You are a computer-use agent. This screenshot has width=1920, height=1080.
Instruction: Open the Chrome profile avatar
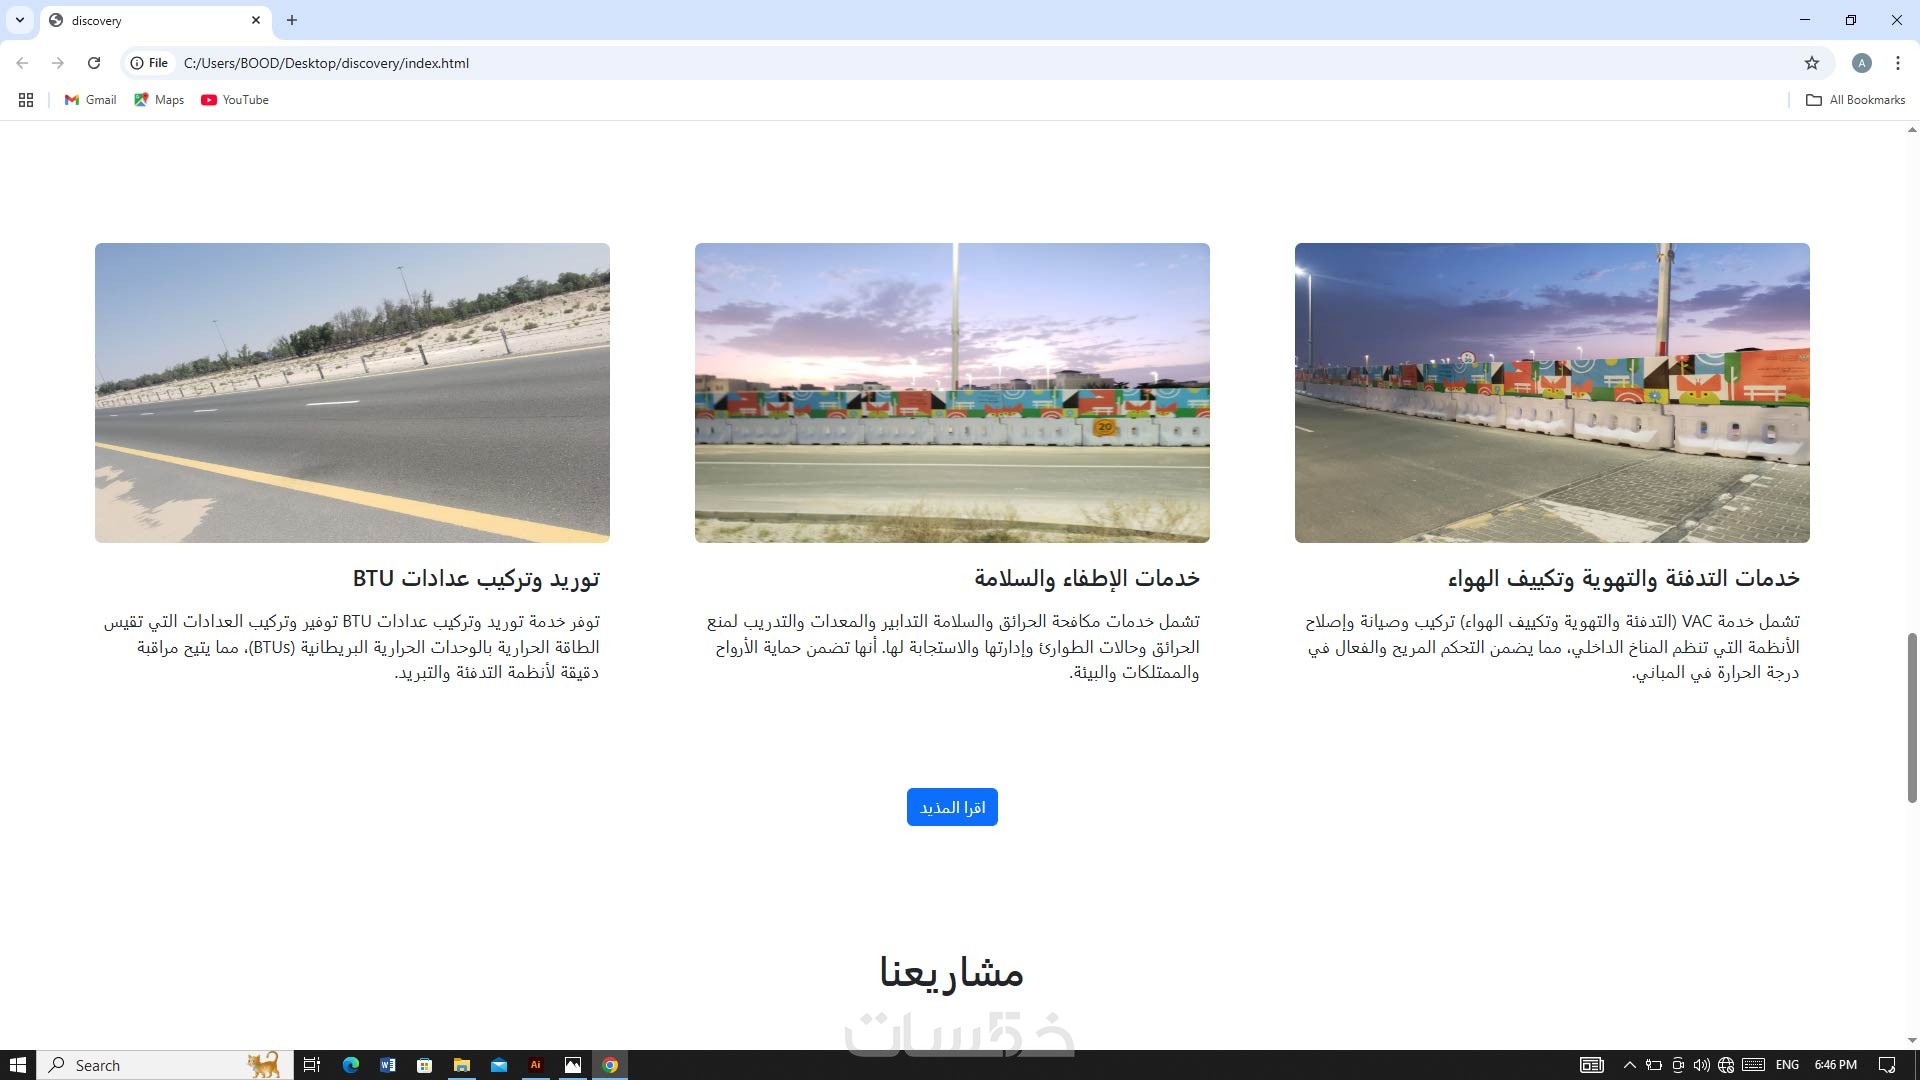pyautogui.click(x=1861, y=63)
